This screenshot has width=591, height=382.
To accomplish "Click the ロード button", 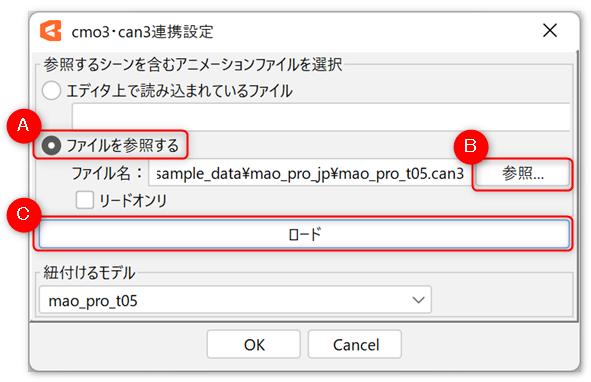I will coord(304,234).
